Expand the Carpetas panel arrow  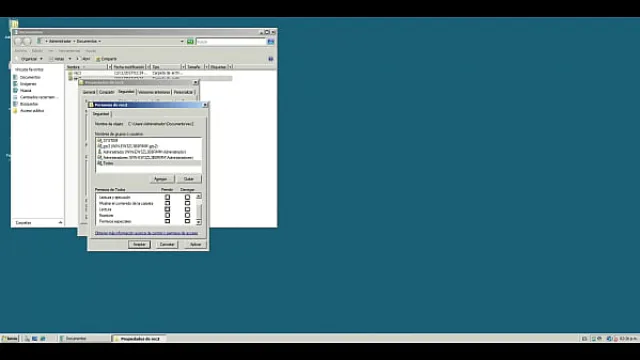pyautogui.click(x=60, y=223)
